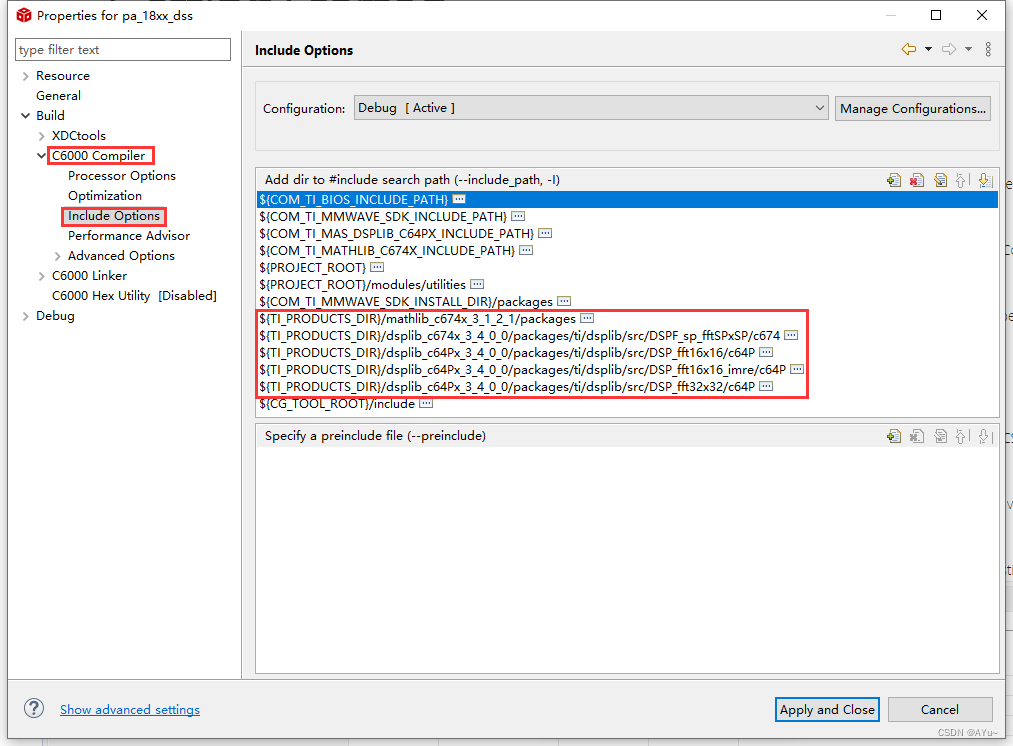This screenshot has width=1013, height=746.
Task: Select Optimization page
Action: 105,196
